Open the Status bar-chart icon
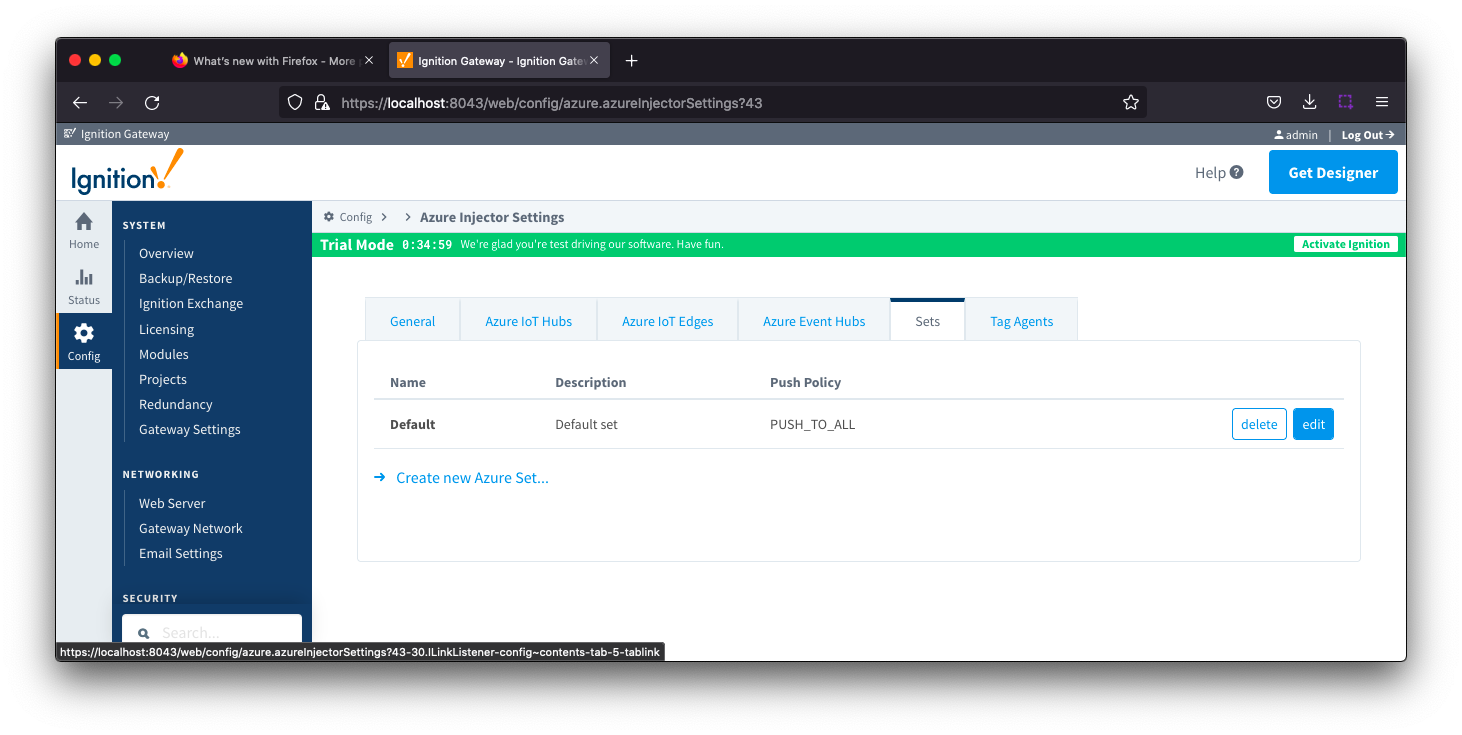Viewport: 1462px width, 735px height. (x=84, y=278)
